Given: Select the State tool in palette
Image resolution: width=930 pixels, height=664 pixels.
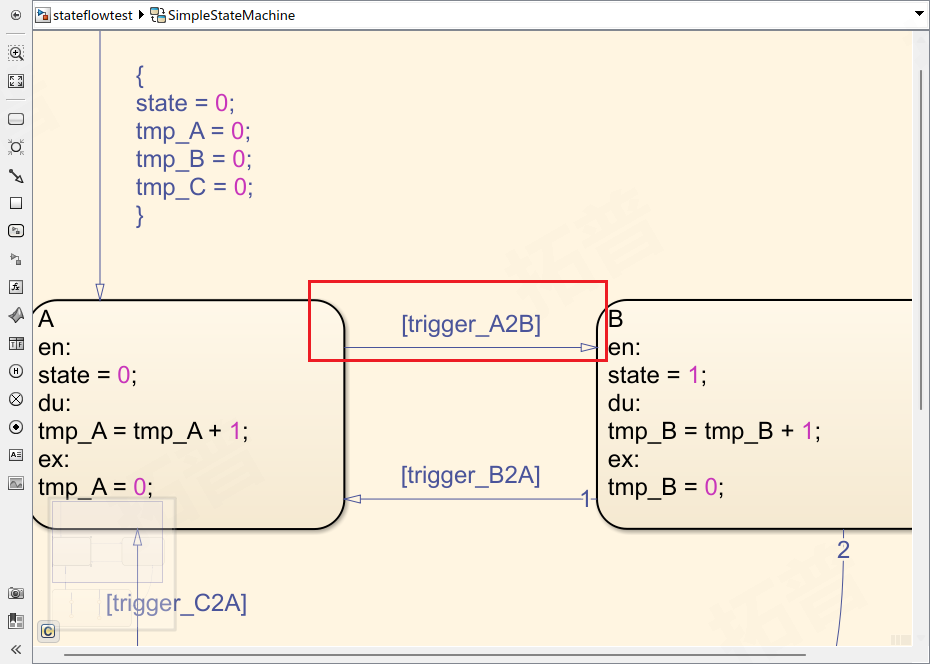Looking at the screenshot, I should pyautogui.click(x=15, y=119).
